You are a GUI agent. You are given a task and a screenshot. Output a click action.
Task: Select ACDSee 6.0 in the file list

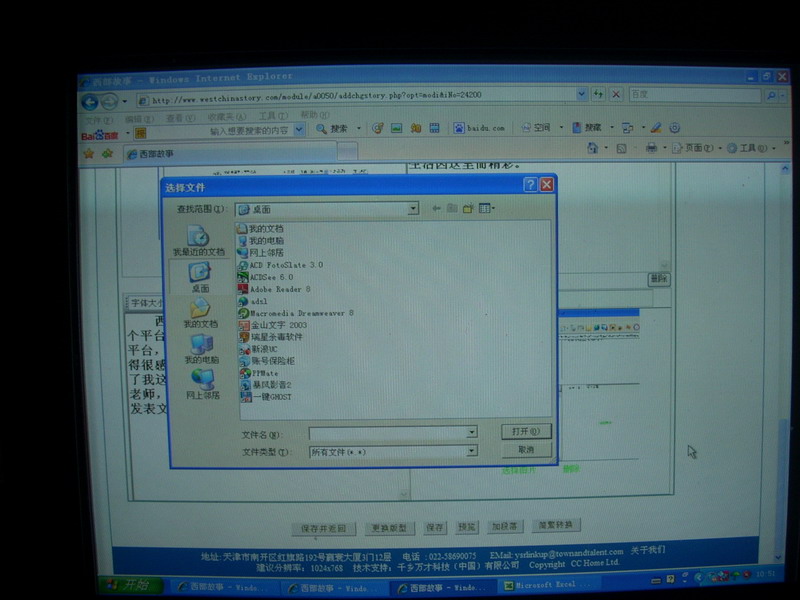(265, 277)
